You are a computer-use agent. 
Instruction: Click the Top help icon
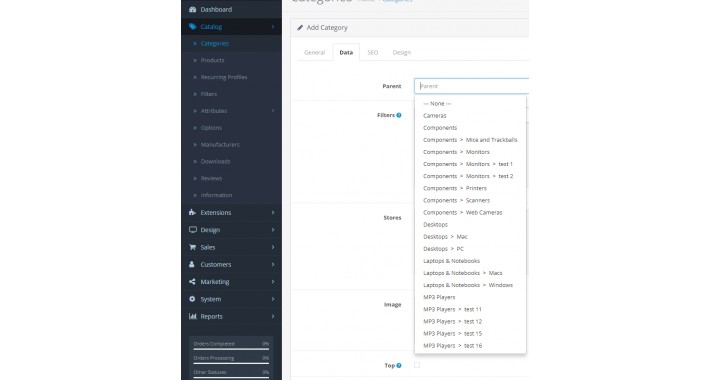coord(399,366)
